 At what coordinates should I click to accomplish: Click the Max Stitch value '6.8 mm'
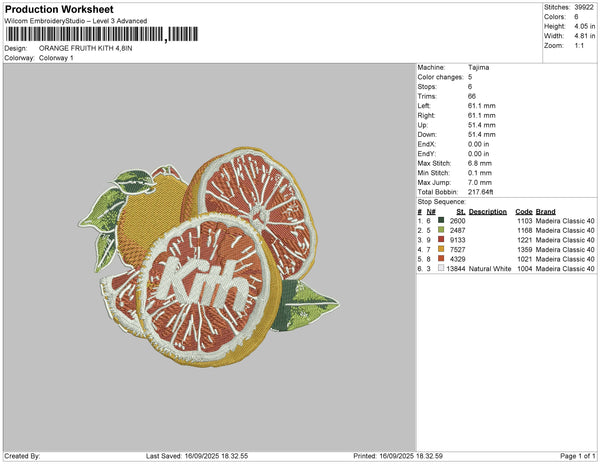click(x=480, y=163)
